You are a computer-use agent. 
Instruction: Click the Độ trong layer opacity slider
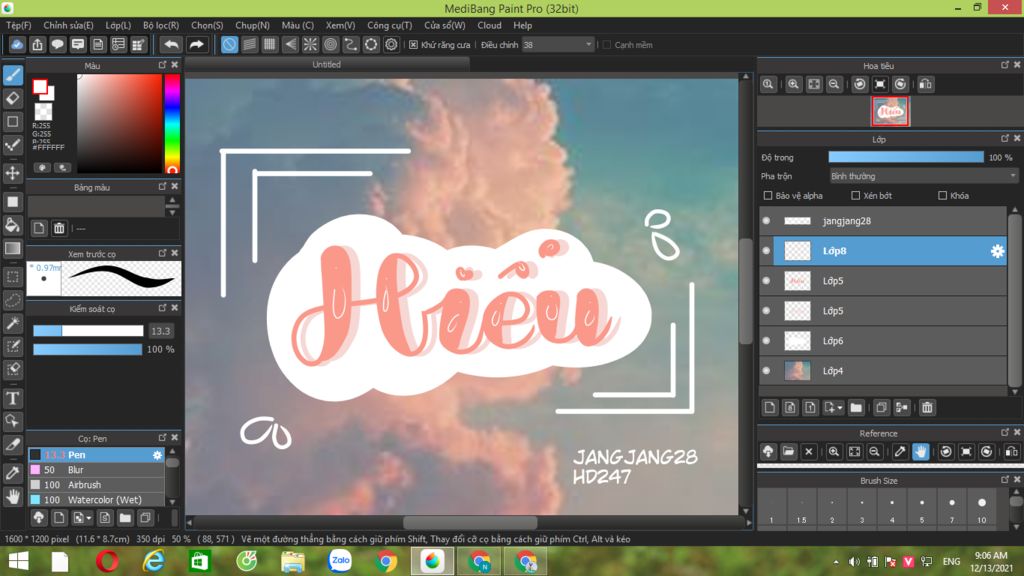click(x=906, y=157)
